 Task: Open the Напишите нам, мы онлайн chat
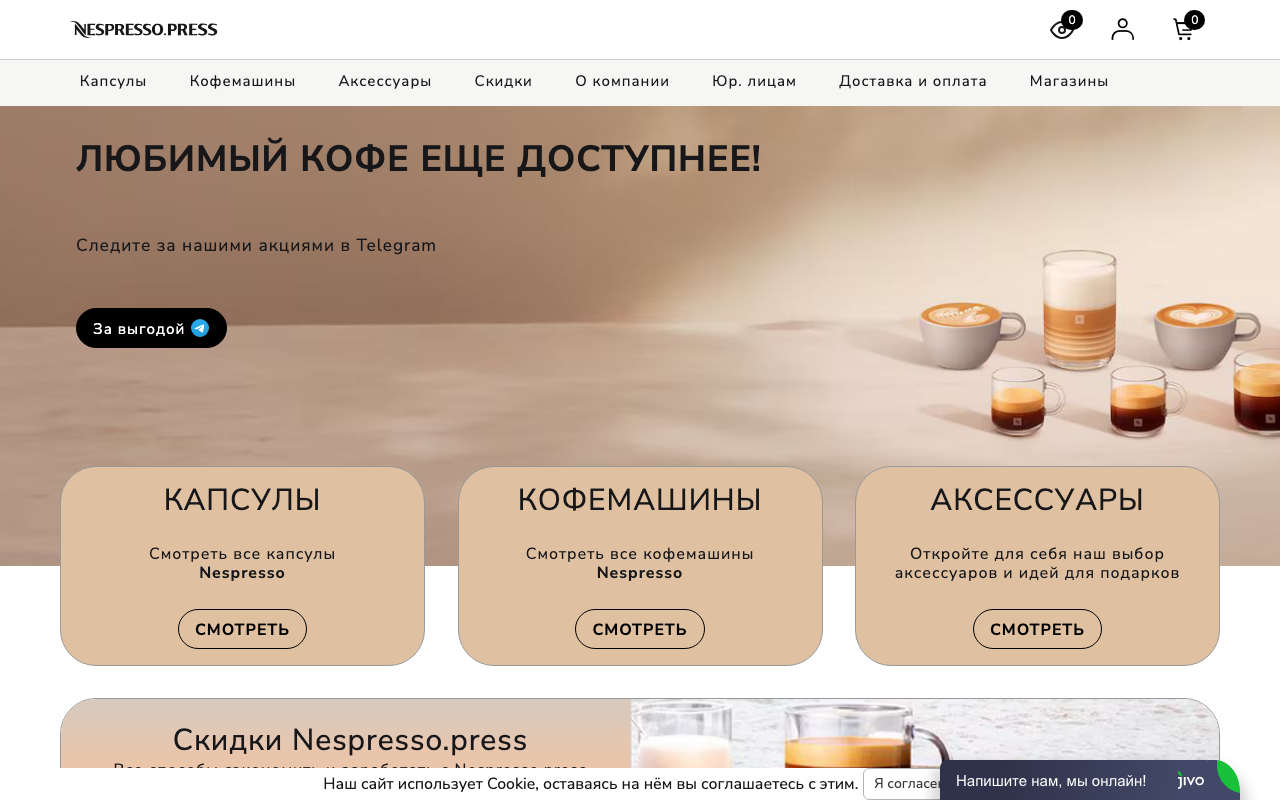pyautogui.click(x=1051, y=781)
